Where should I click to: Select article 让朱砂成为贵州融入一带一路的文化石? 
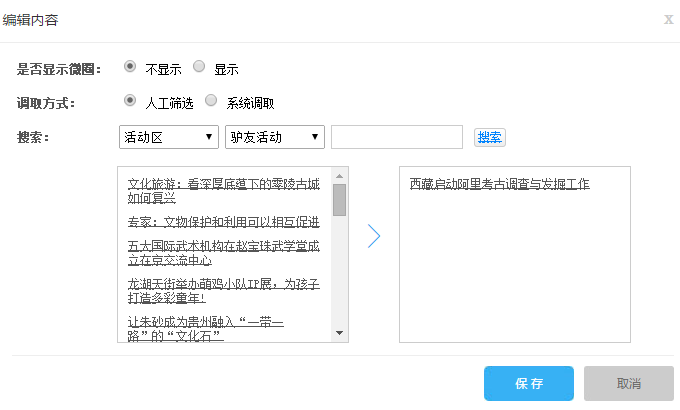206,328
